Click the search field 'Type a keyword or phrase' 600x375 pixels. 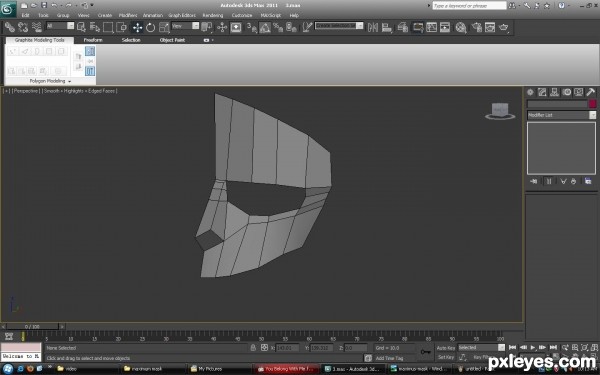tap(469, 6)
